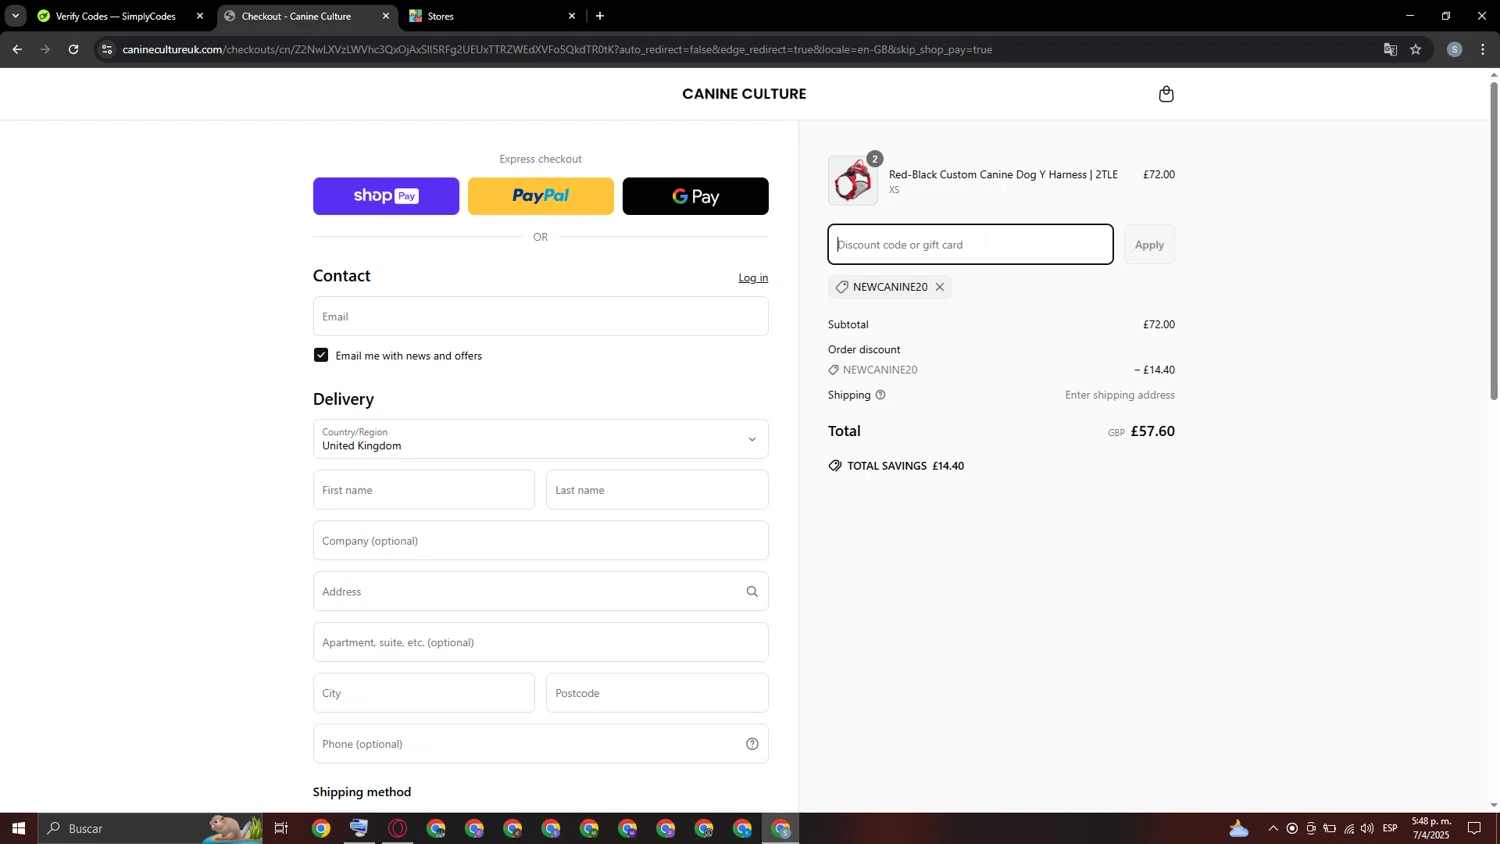Viewport: 1500px width, 844px height.
Task: View site information icon in address bar
Action: pyautogui.click(x=107, y=49)
